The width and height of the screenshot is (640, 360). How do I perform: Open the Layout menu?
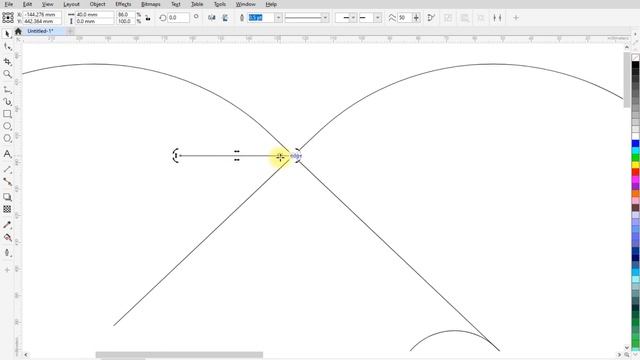(71, 4)
